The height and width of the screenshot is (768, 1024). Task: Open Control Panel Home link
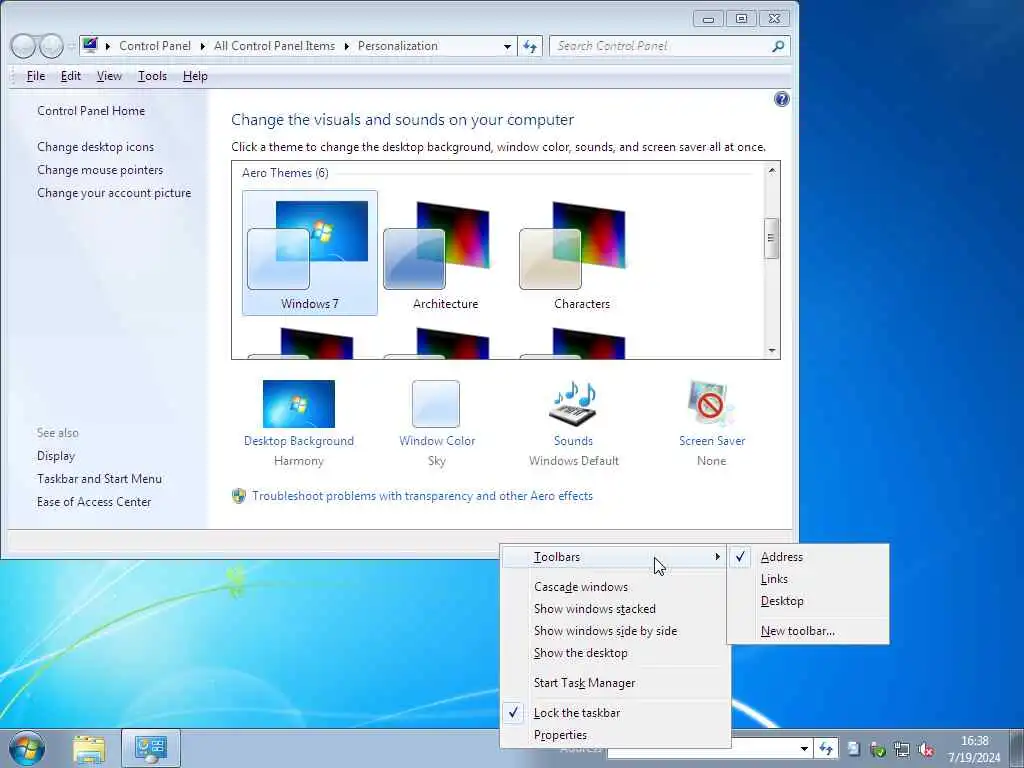(91, 111)
